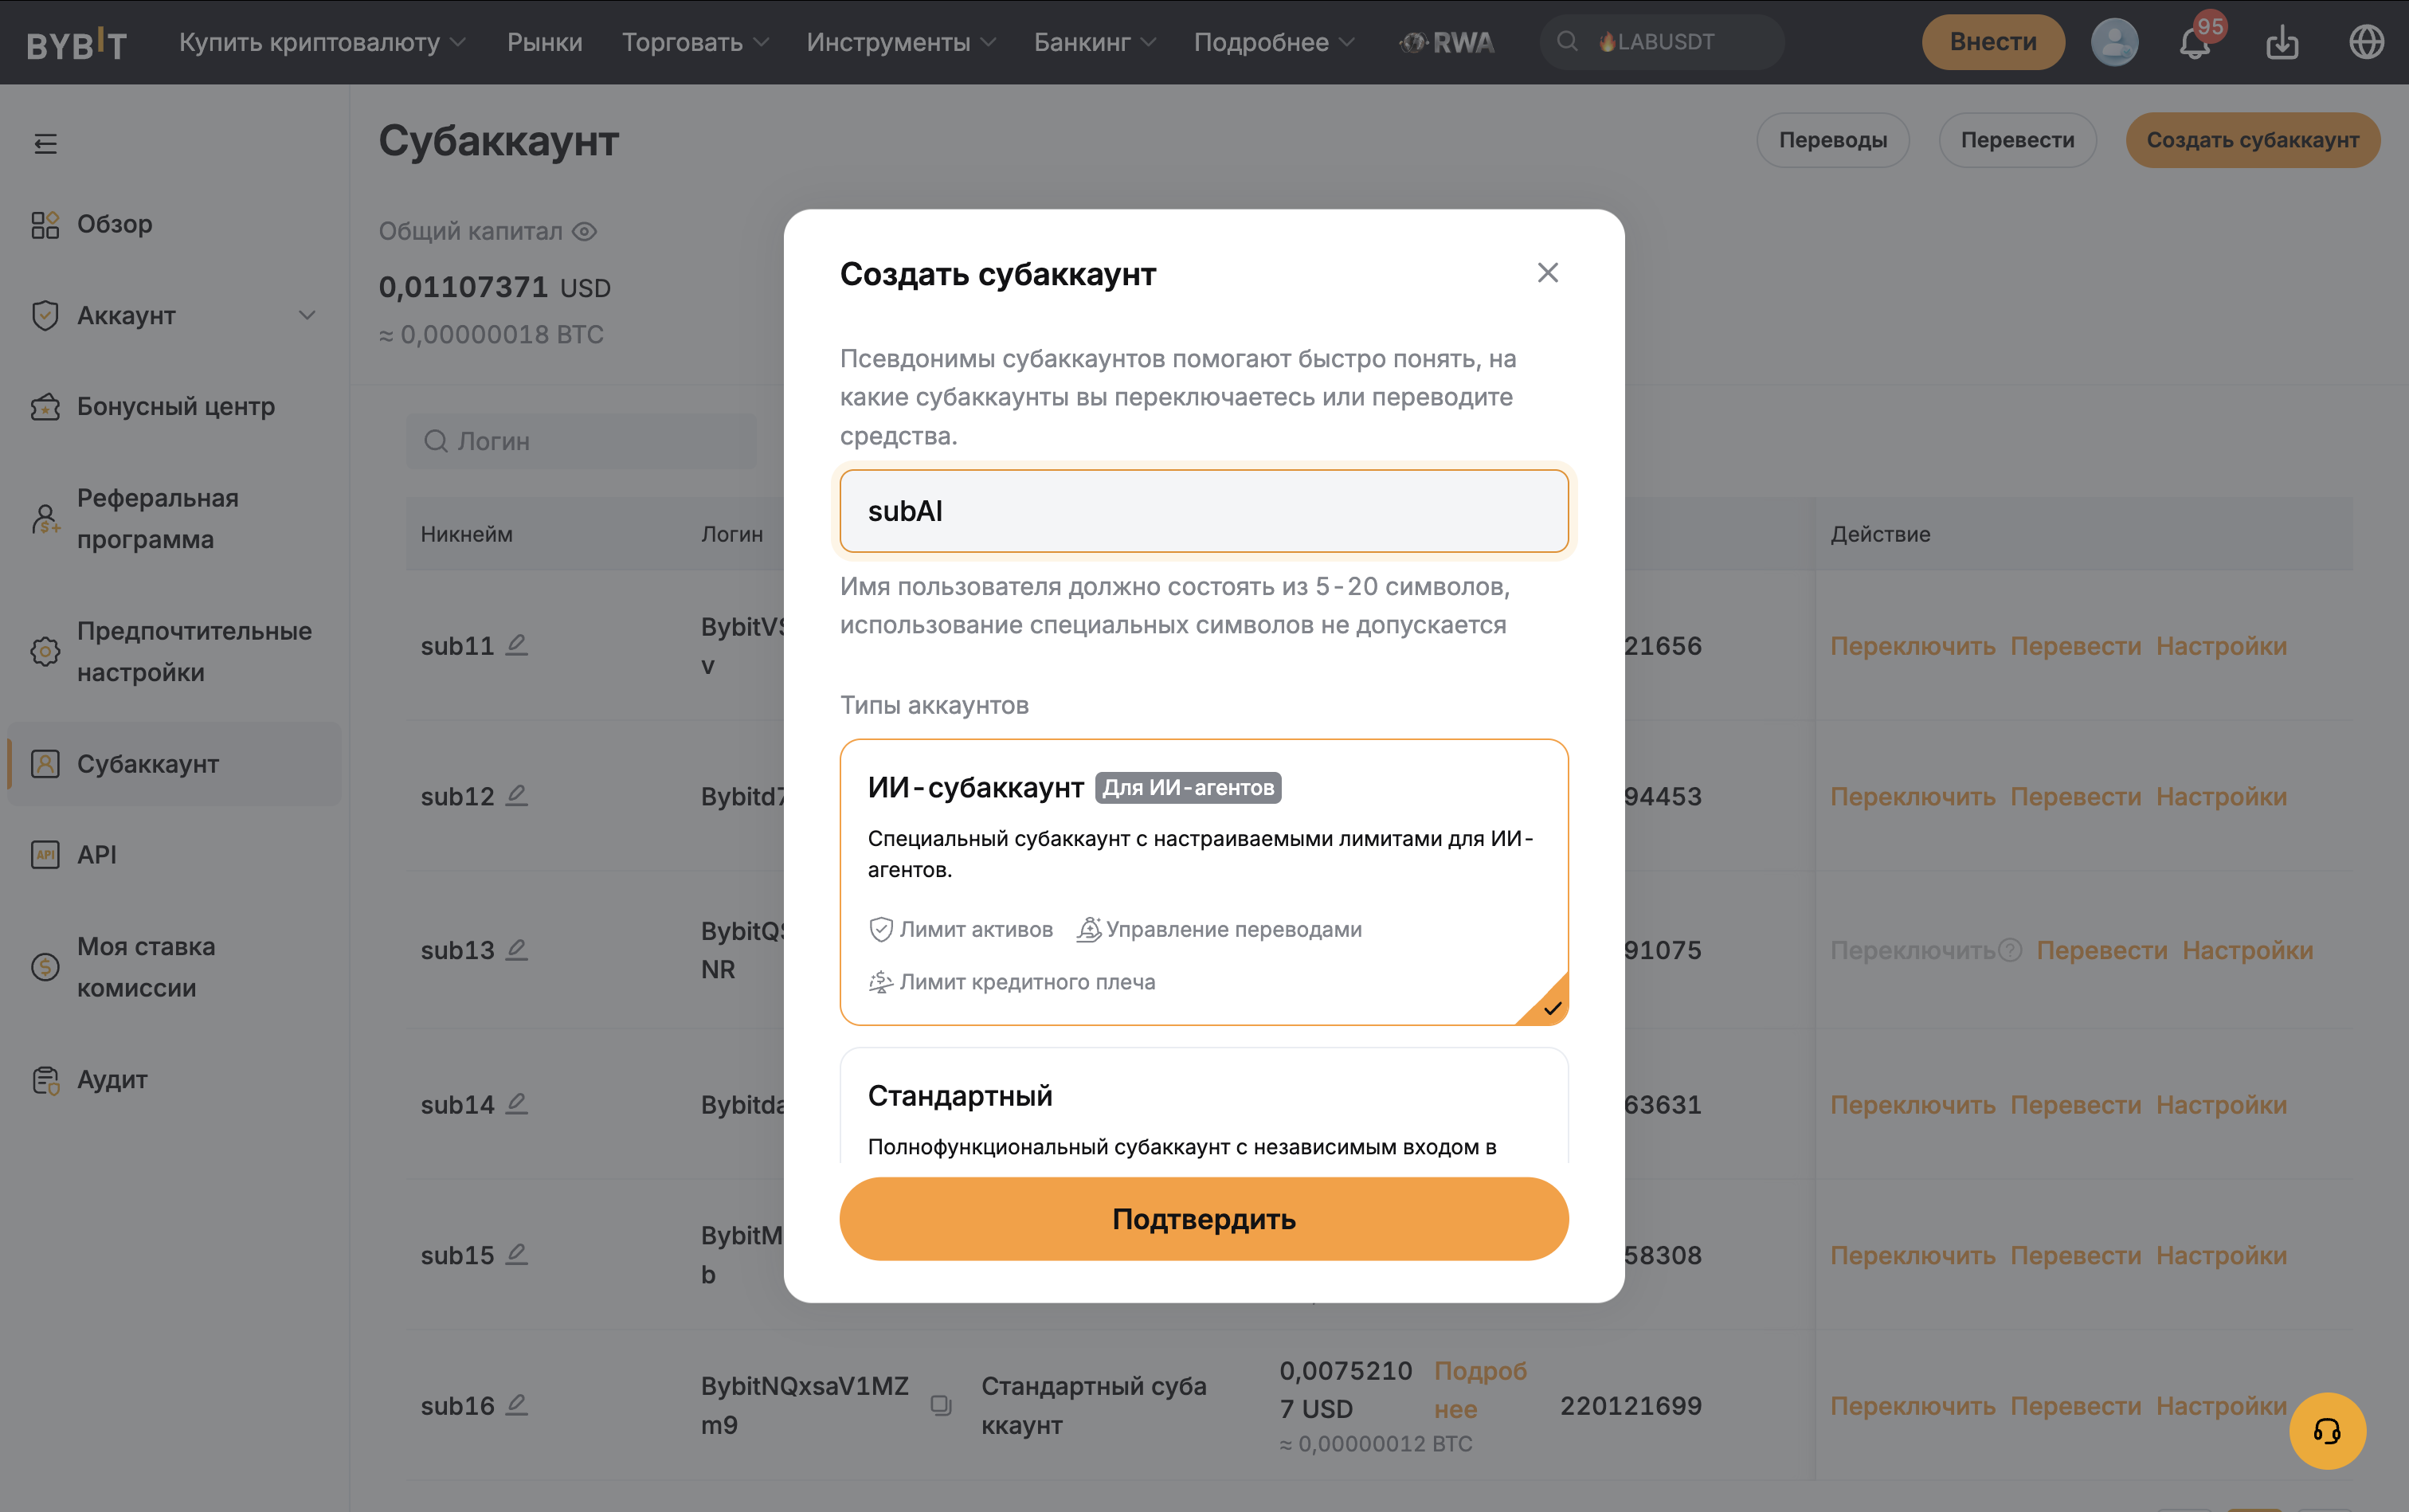
Task: Click Перевести for sub16
Action: pos(2075,1406)
